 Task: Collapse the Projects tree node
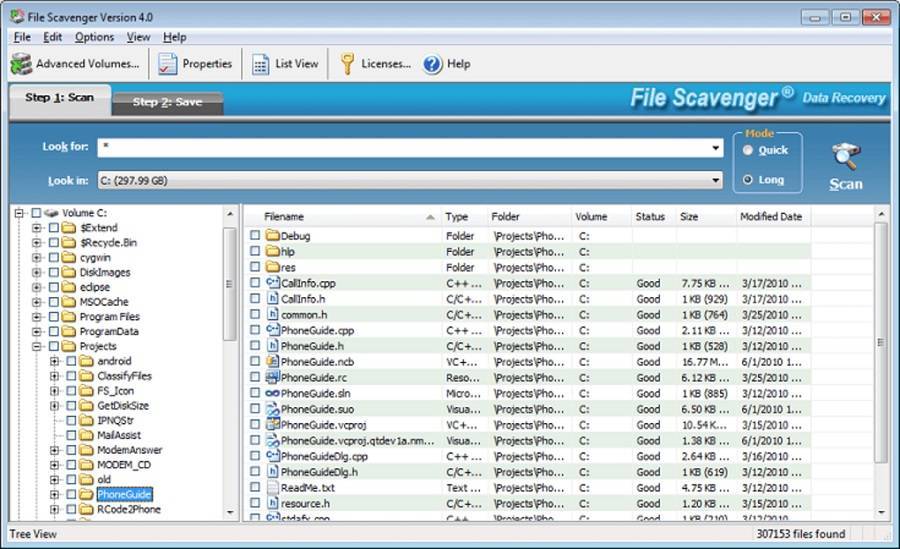coord(37,346)
